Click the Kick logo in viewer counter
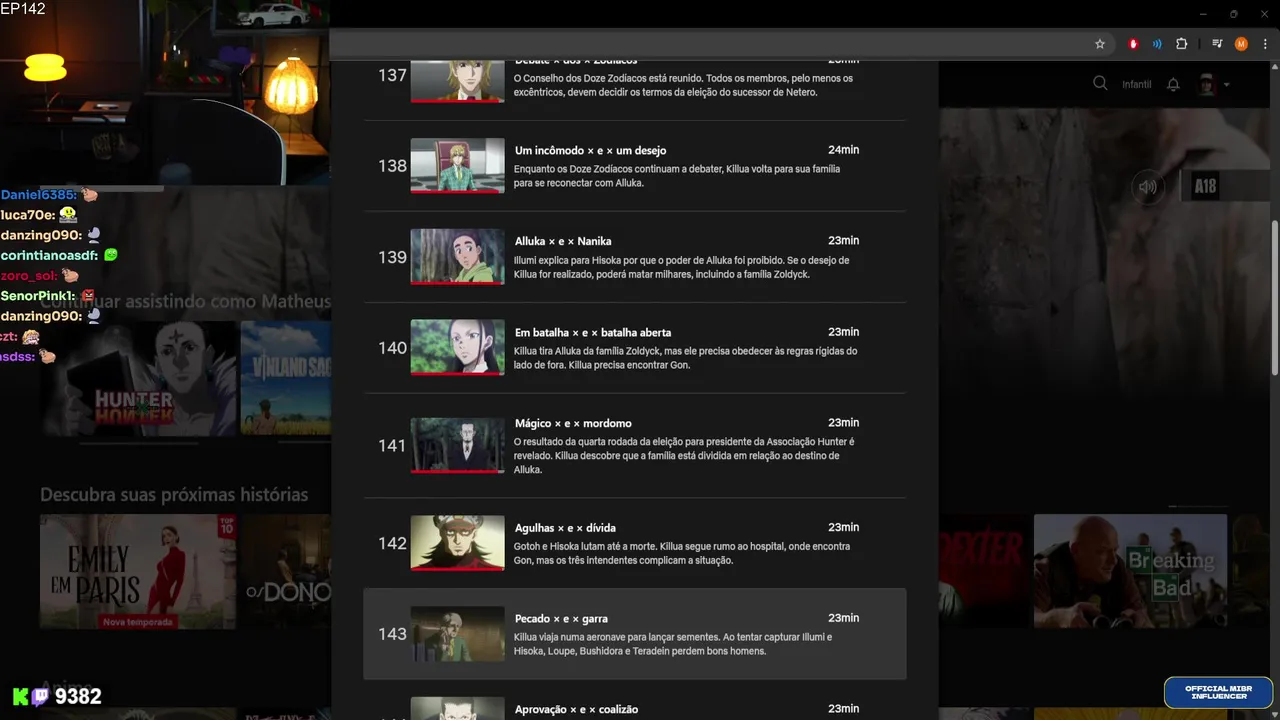1280x720 pixels. point(21,696)
